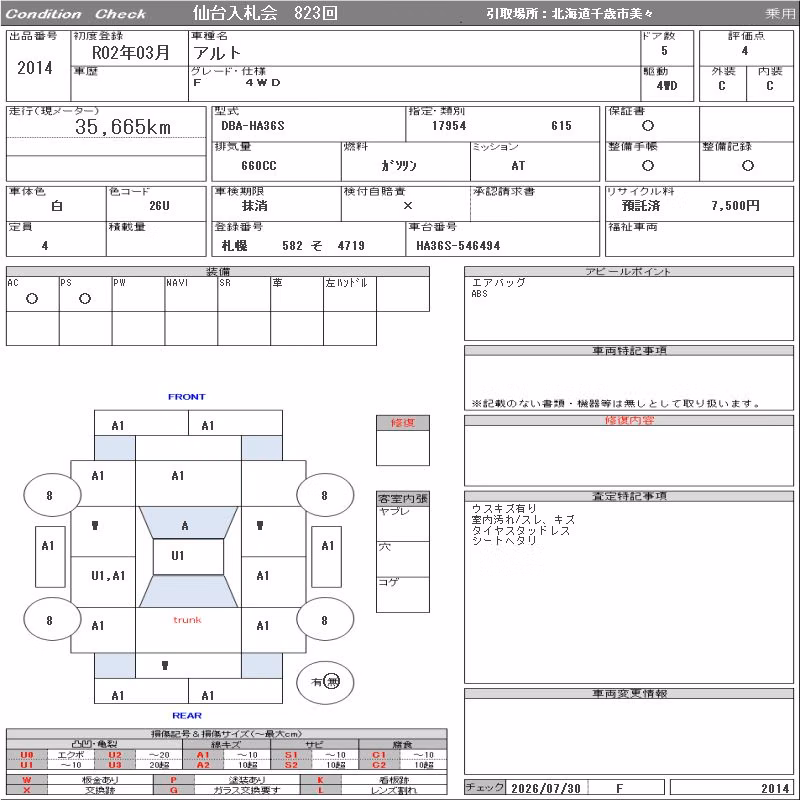Screen dimensions: 800x800
Task: Click the ヤブレ interior damage cell
Action: pyautogui.click(x=403, y=523)
